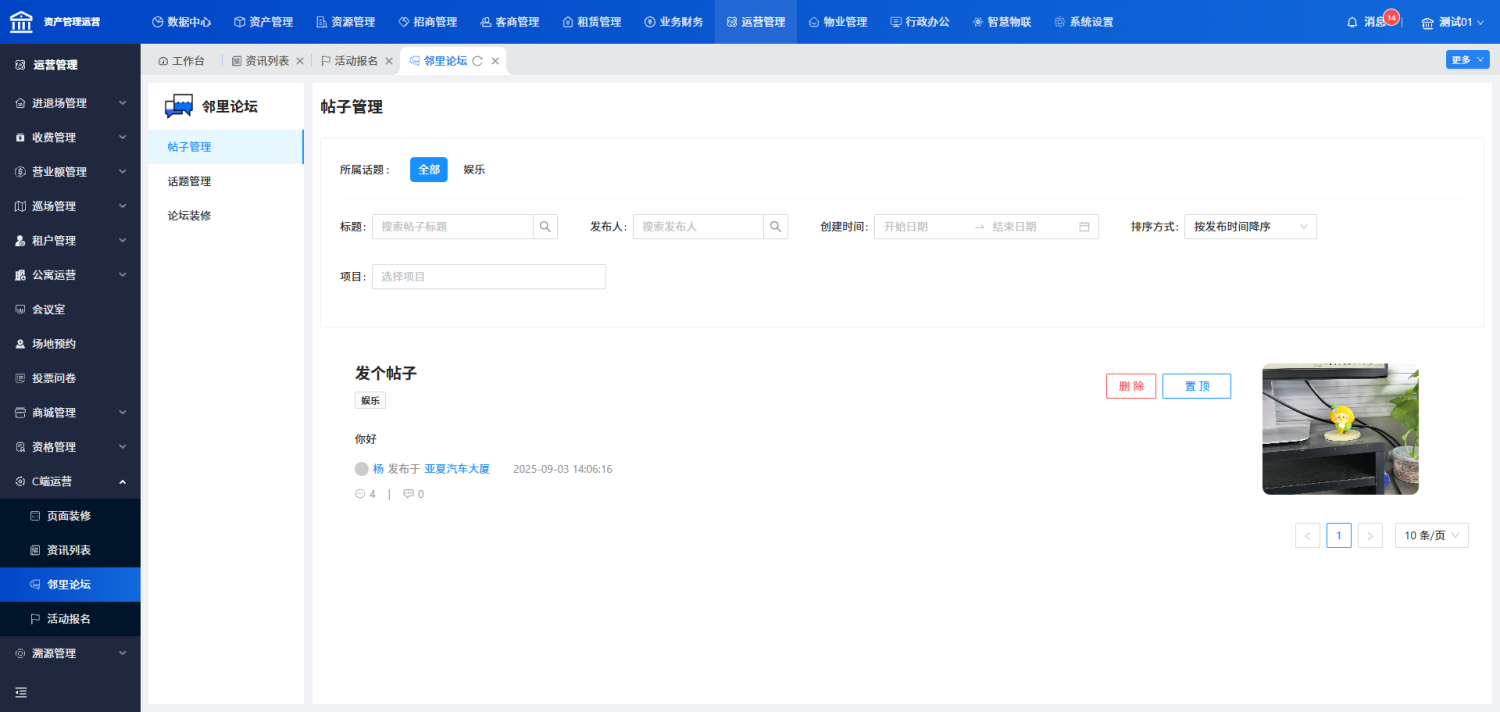Click the publisher search magnifier icon
Screen dimensions: 1500x712
[x=776, y=227]
